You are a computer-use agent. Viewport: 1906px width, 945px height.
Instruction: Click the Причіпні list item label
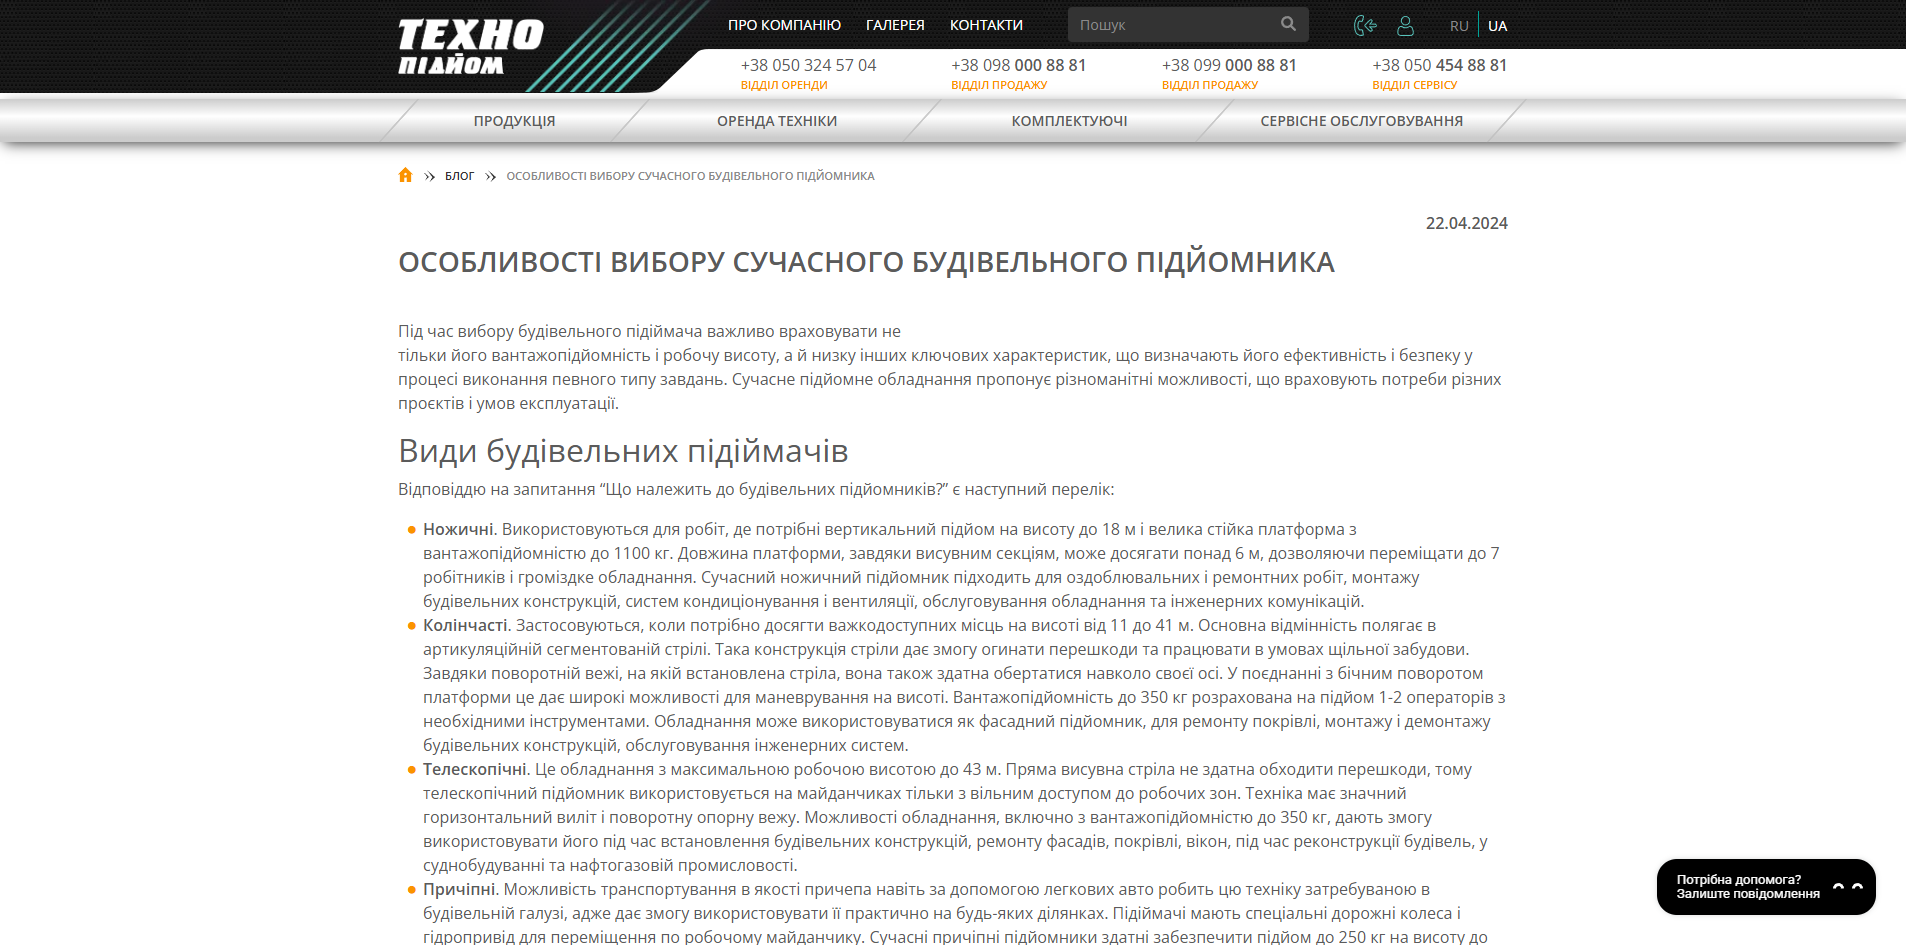click(459, 889)
